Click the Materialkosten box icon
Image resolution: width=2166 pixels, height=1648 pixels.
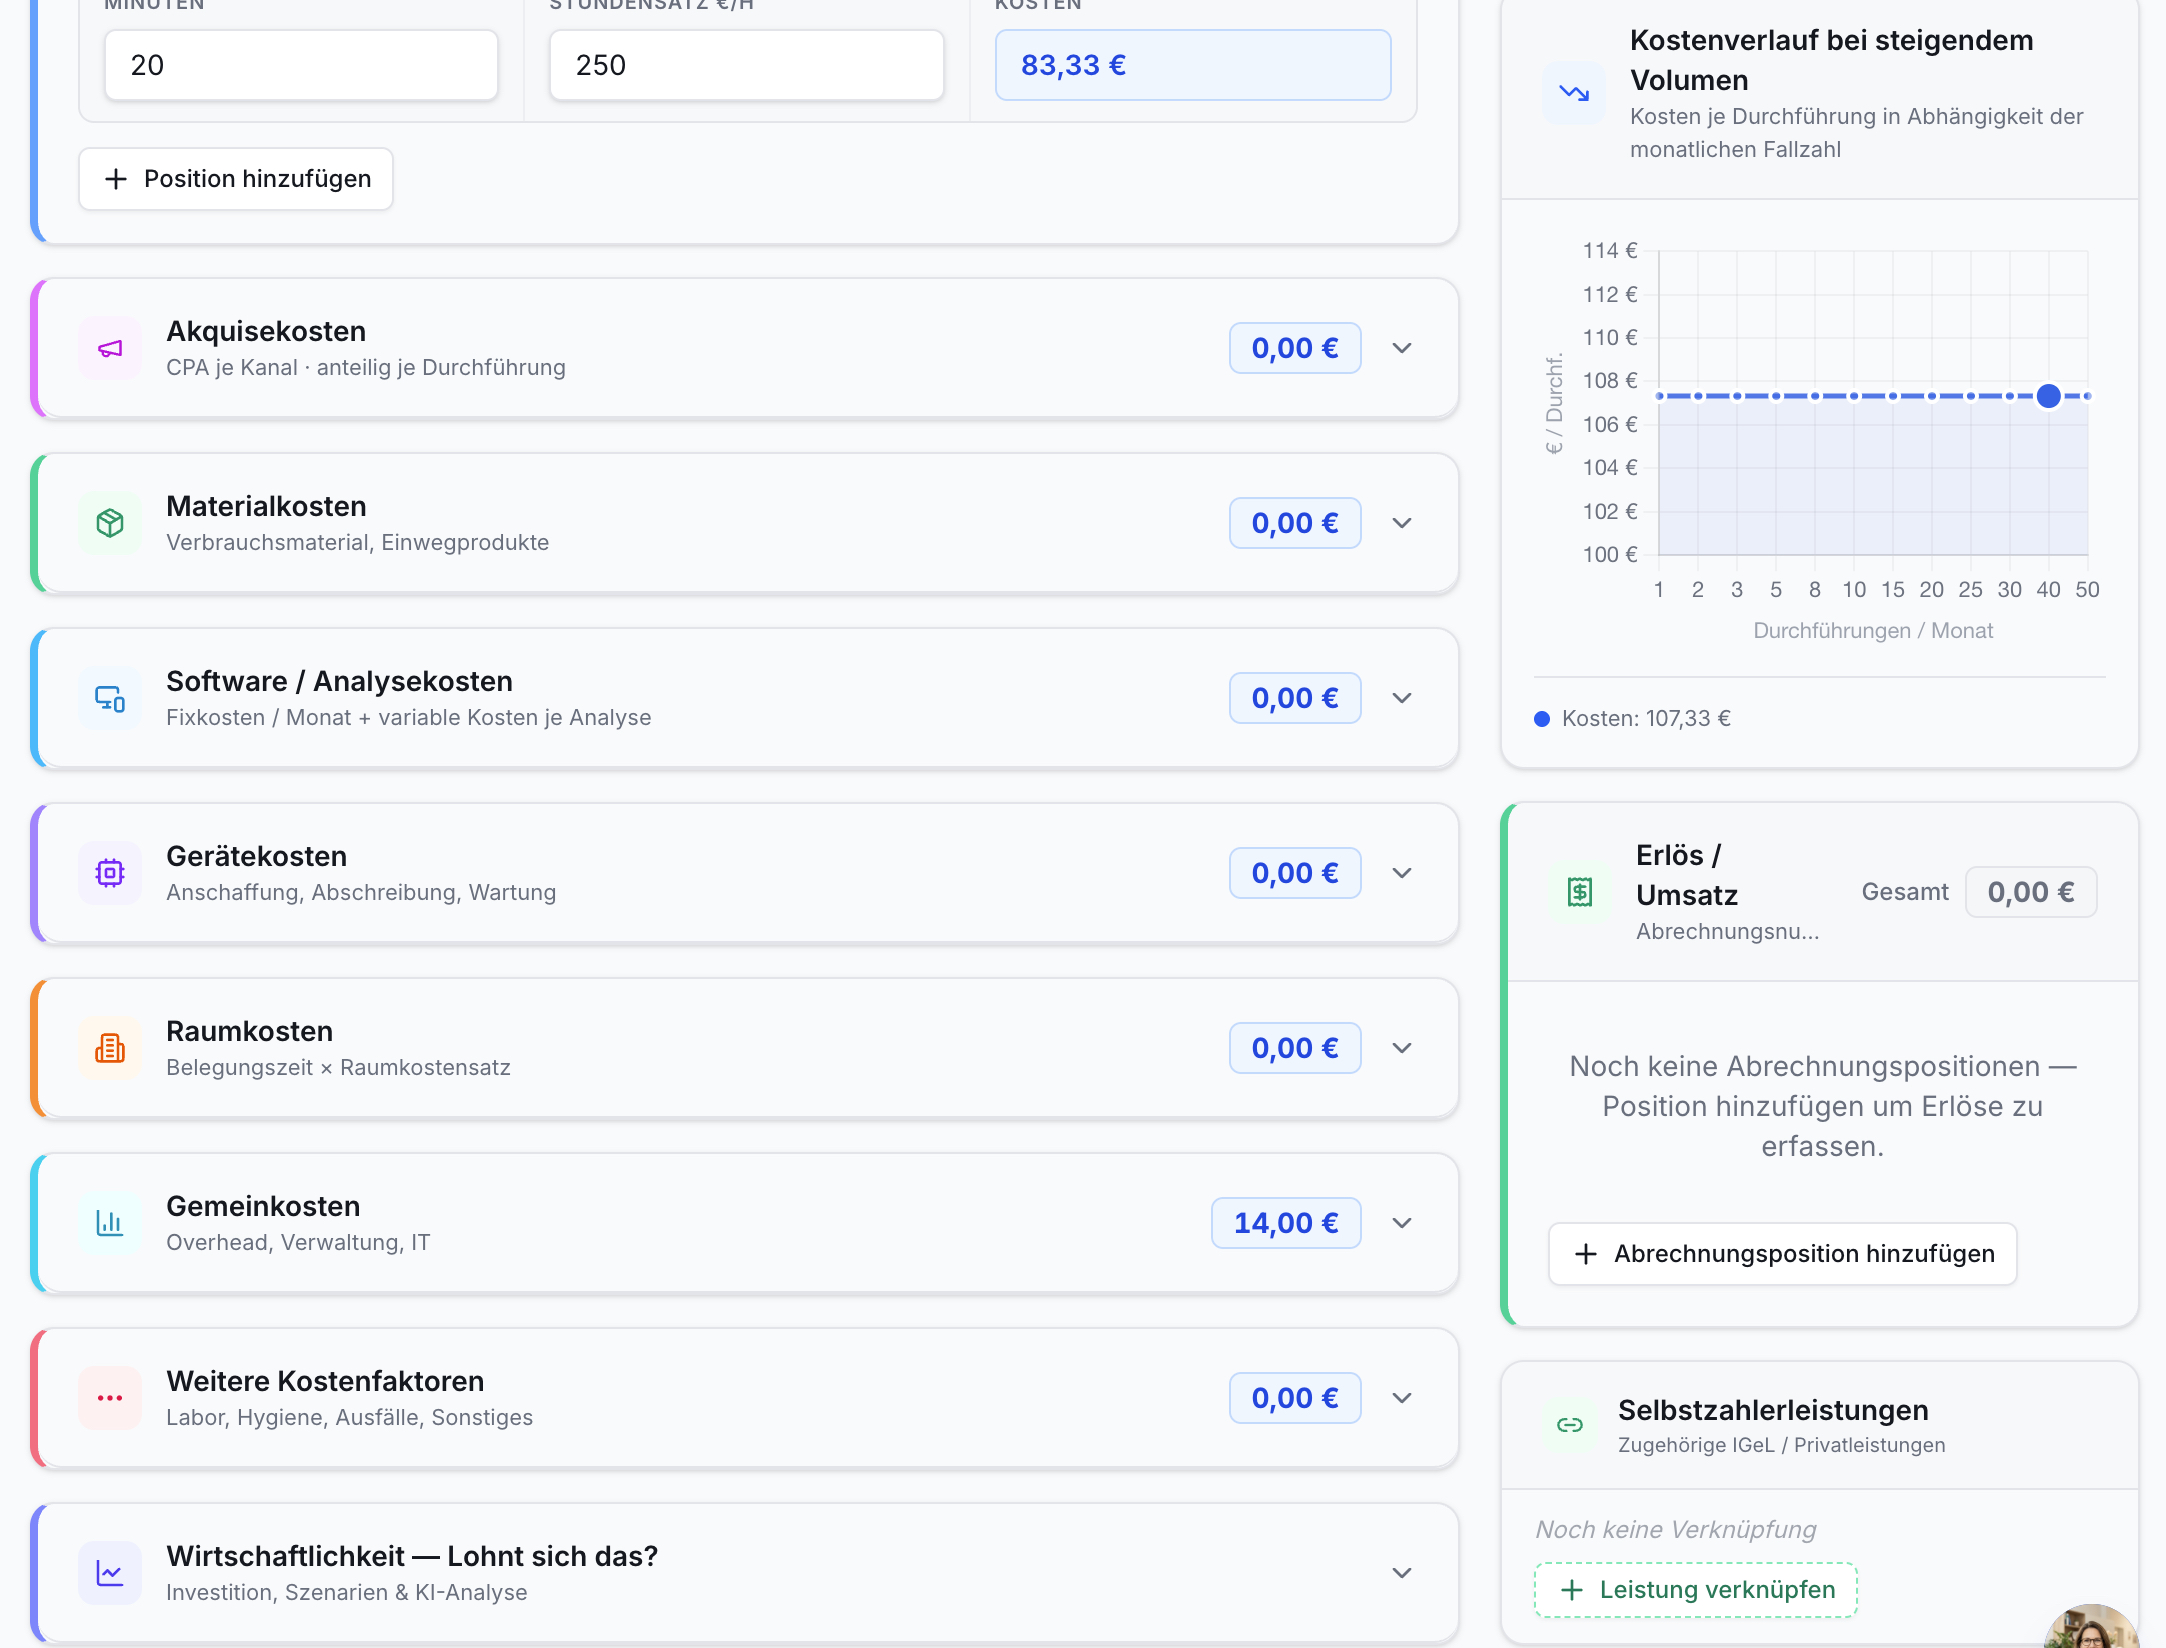110,523
